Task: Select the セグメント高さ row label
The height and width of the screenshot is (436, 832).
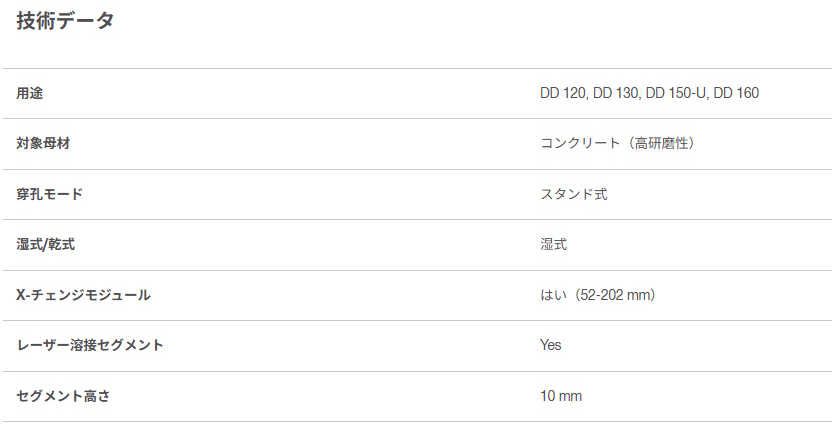Action: (63, 396)
